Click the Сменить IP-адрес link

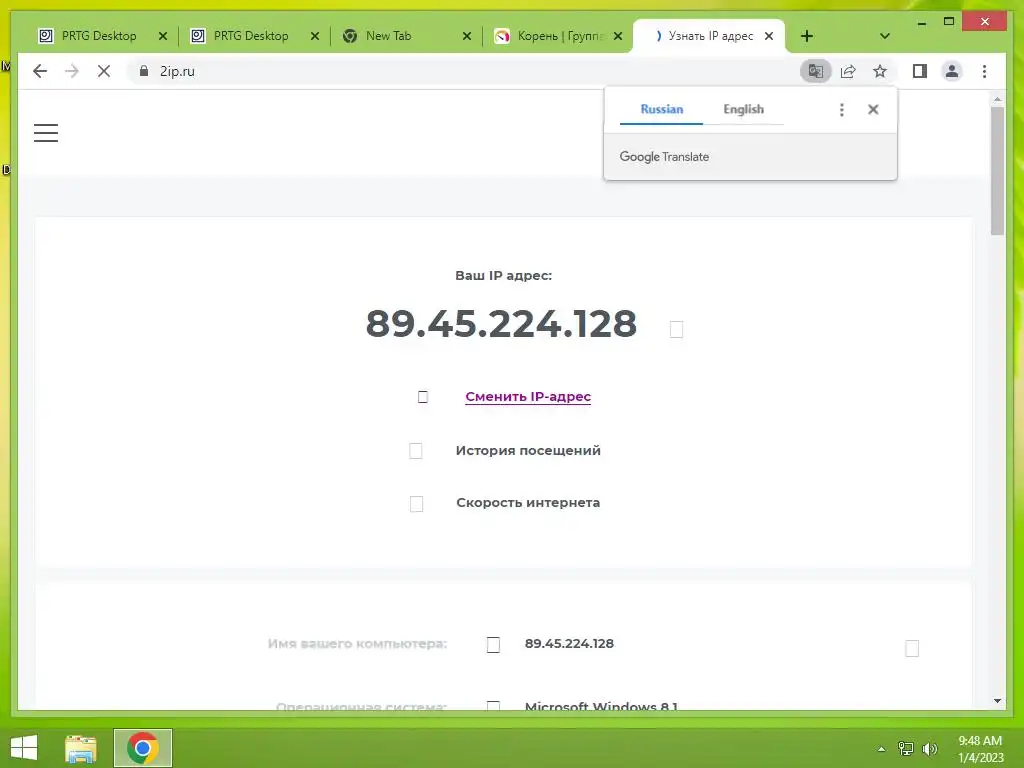(528, 396)
